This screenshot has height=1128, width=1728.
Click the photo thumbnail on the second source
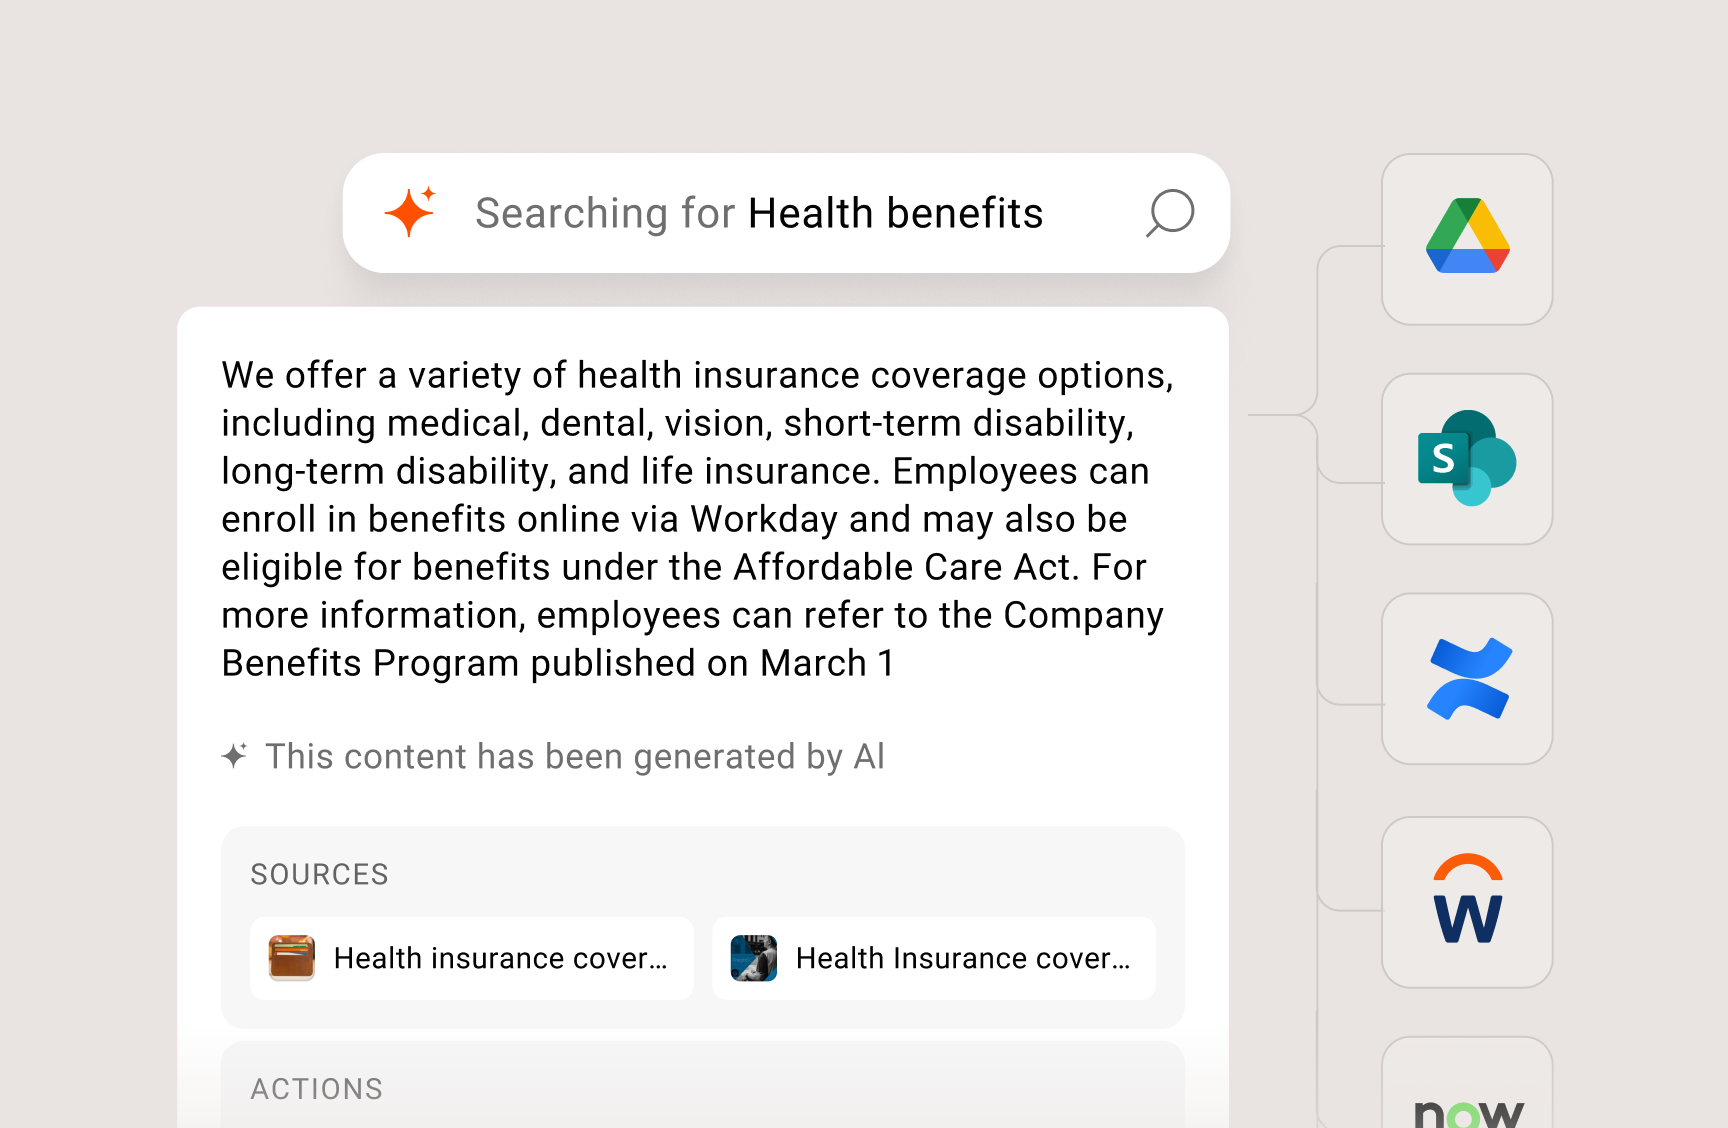(754, 958)
